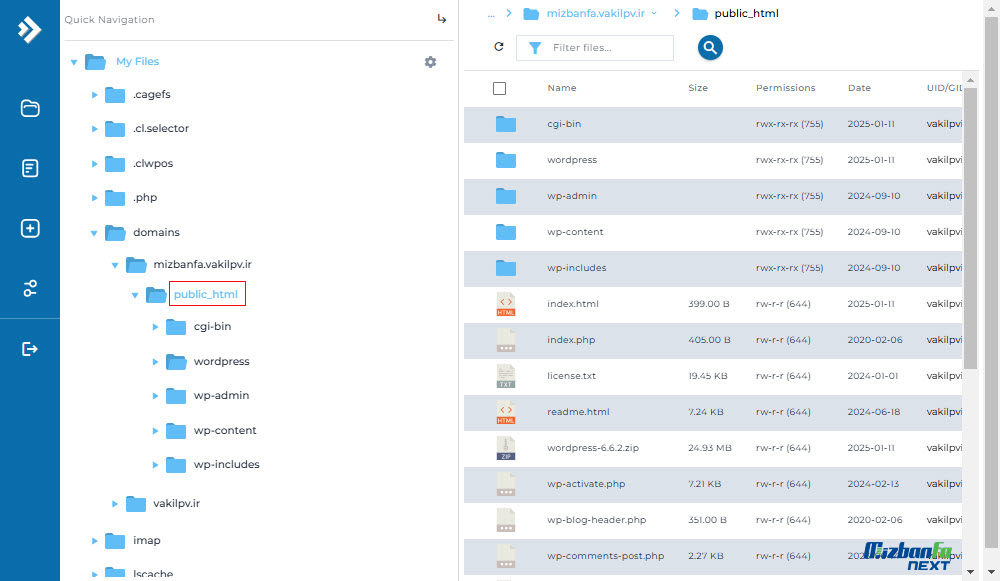Click the 24.93 MB size cell
Screen dimensions: 1000x581
click(x=710, y=448)
